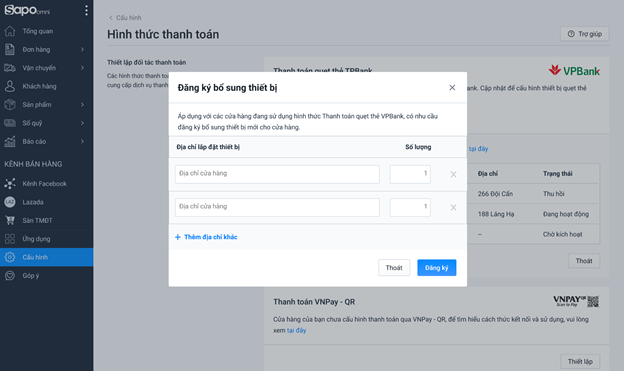The height and width of the screenshot is (371, 624).
Task: Remove the second device address row
Action: point(453,207)
